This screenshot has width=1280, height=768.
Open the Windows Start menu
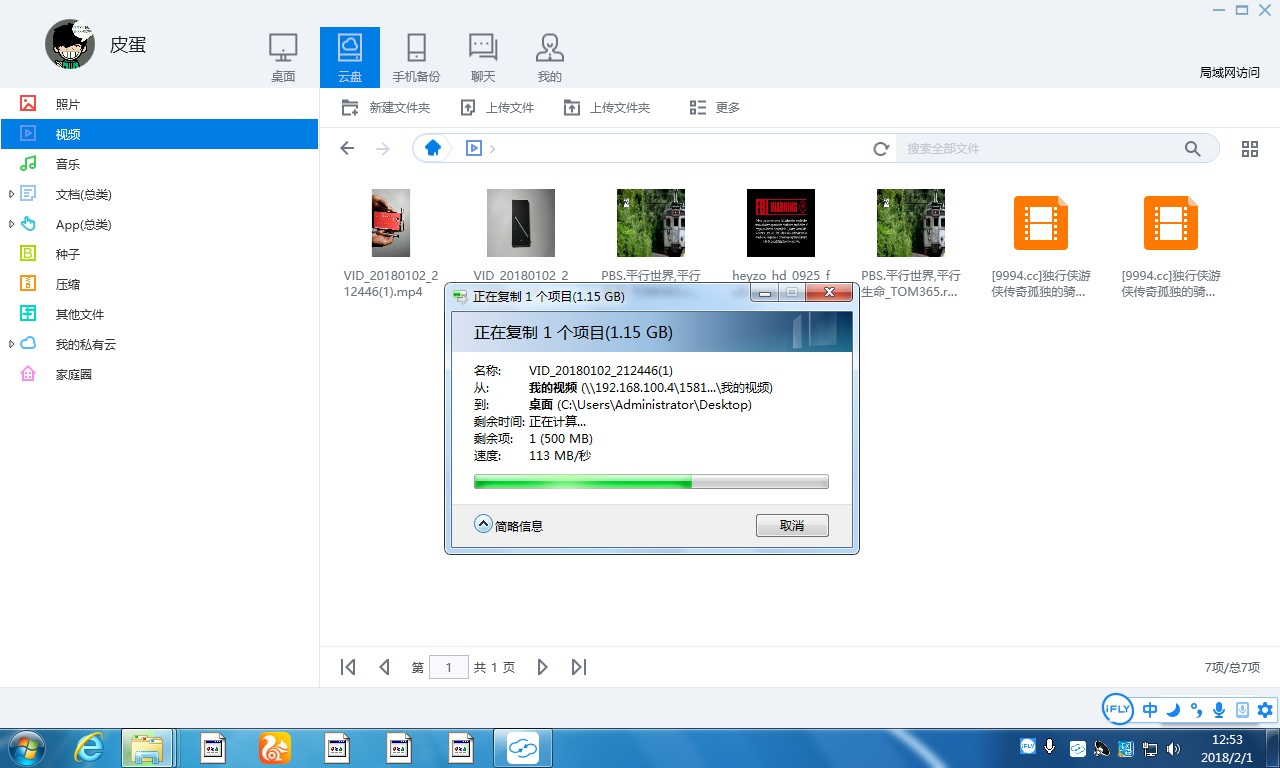click(x=25, y=748)
